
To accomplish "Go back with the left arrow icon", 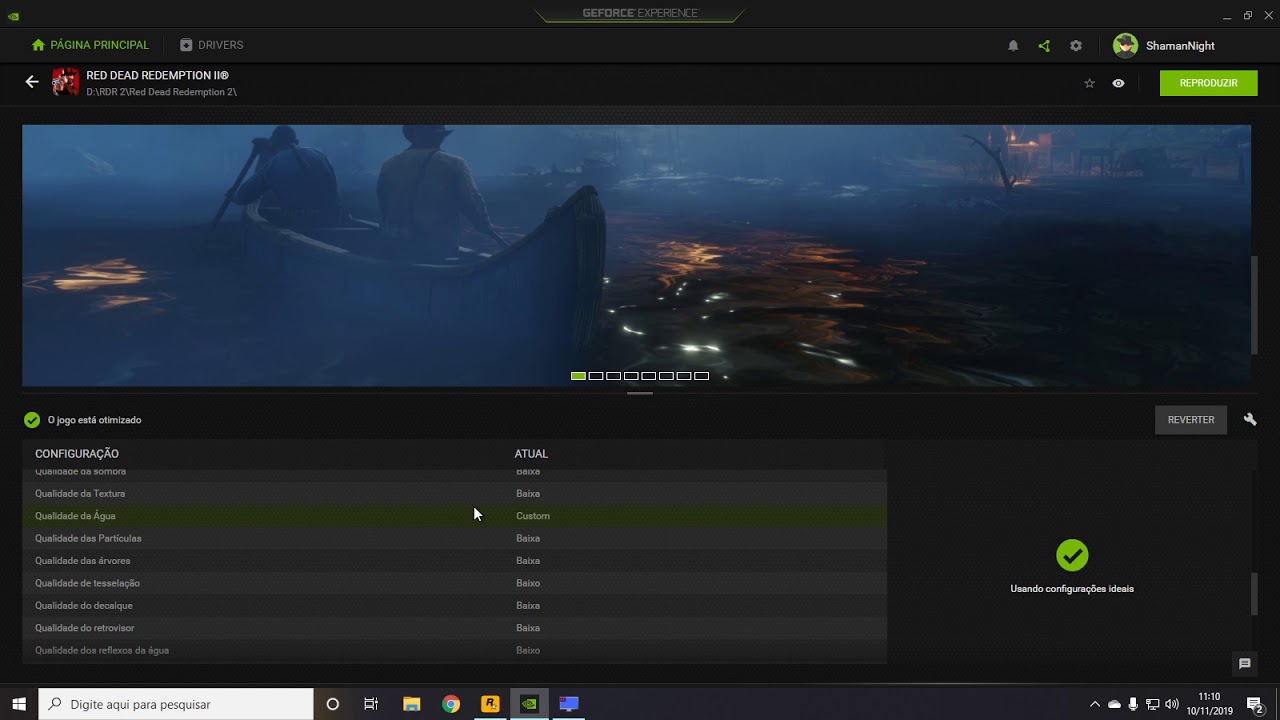I will pyautogui.click(x=32, y=82).
